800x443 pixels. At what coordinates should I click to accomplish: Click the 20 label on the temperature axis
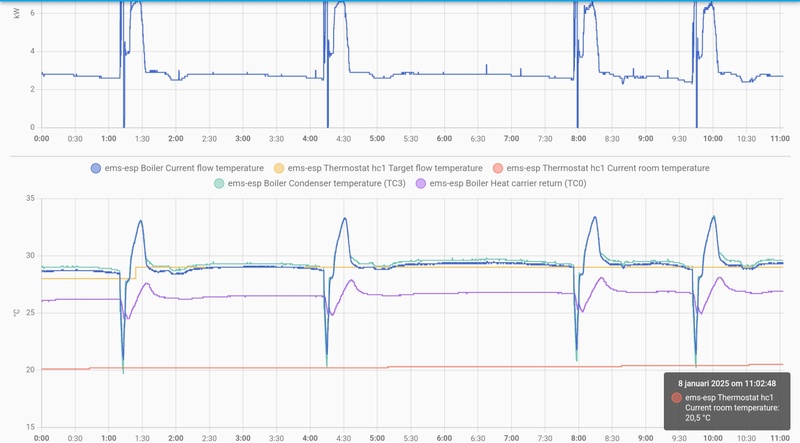click(x=31, y=370)
